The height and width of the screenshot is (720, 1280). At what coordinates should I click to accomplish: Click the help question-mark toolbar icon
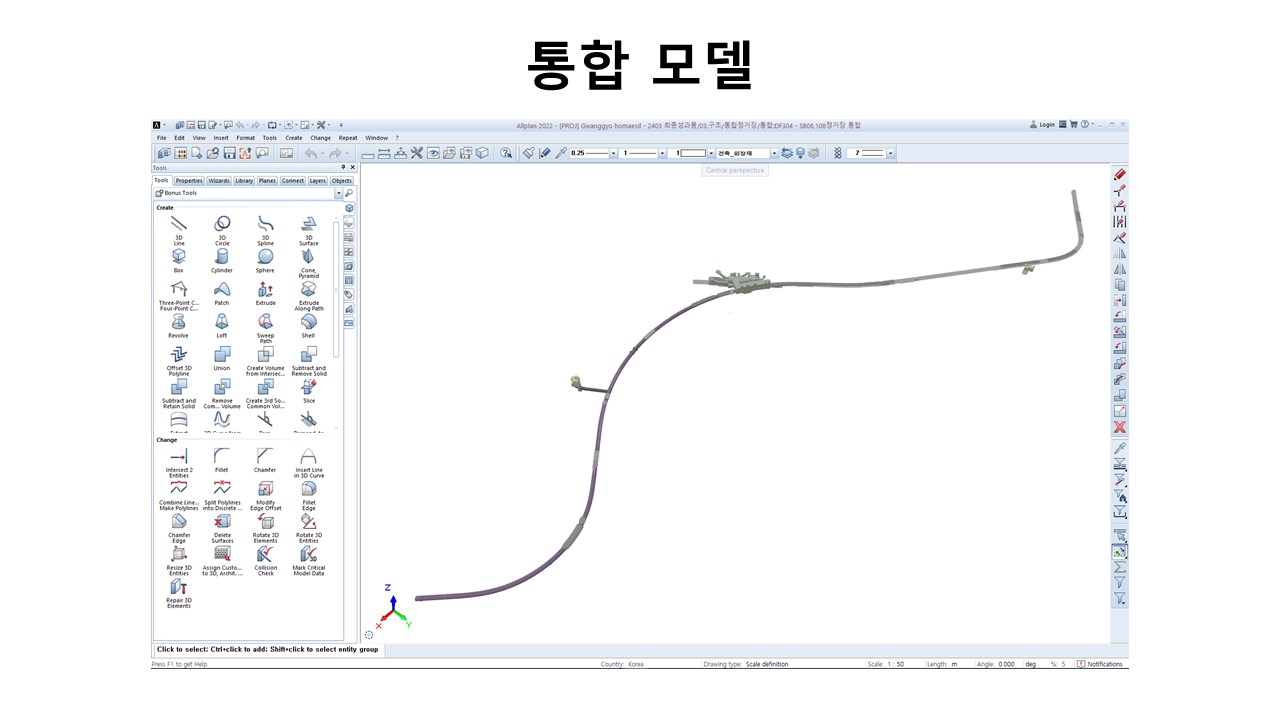pos(506,153)
